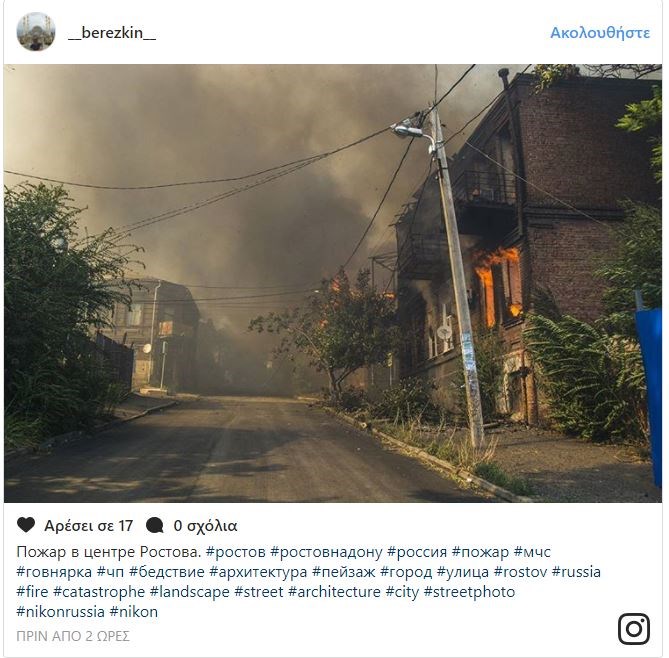Click the #ростовнадону hashtag

(326, 552)
